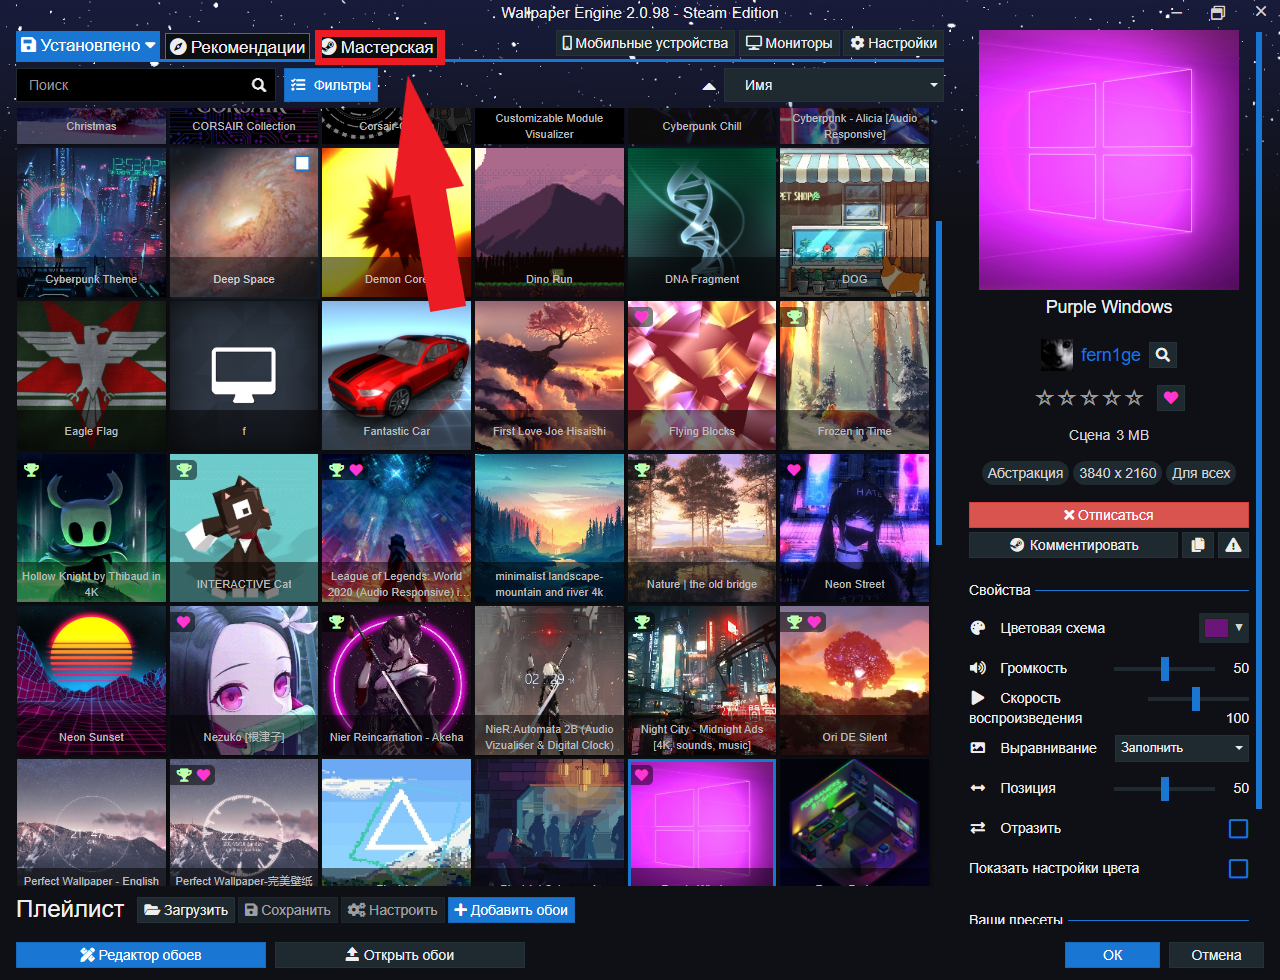Click the Для всех tag

[1202, 473]
